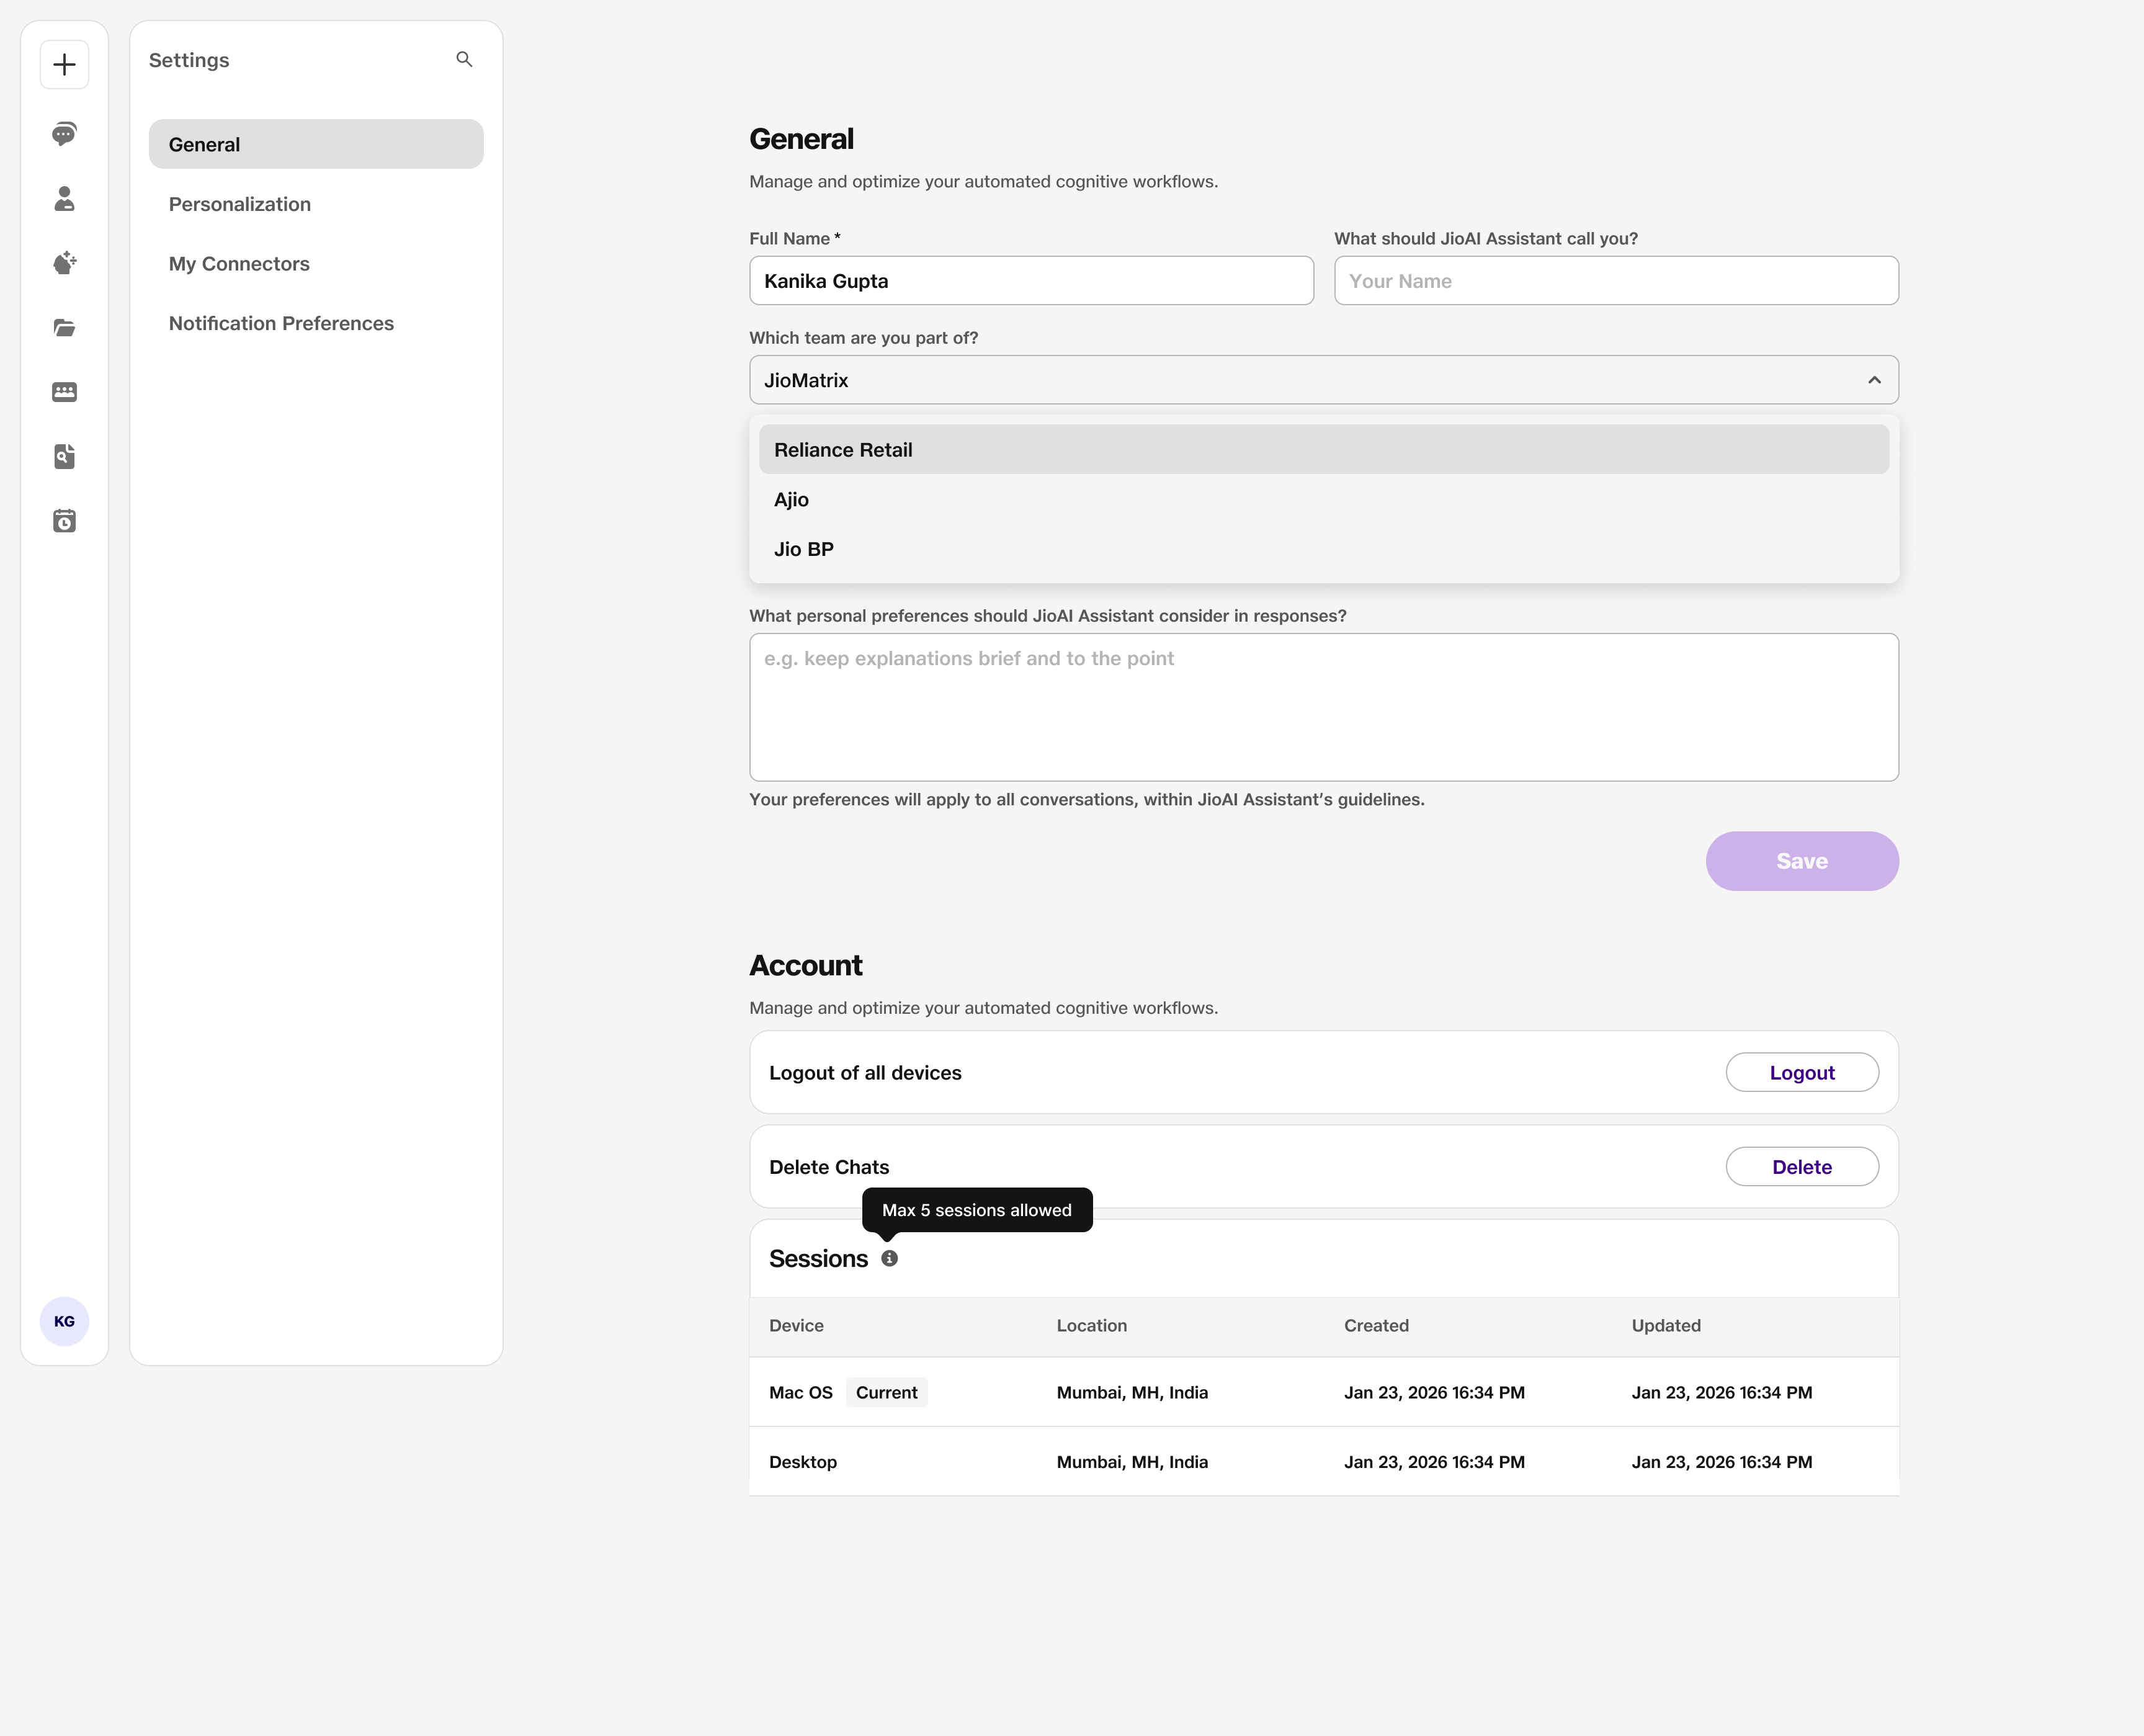Screen dimensions: 2144x1736
Task: Click the Account section heading
Action: [x=806, y=965]
